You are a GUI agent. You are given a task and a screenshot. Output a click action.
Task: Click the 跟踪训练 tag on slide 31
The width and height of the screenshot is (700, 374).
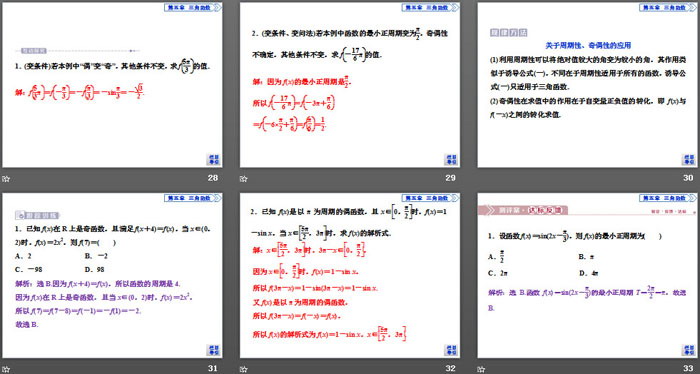(x=38, y=215)
